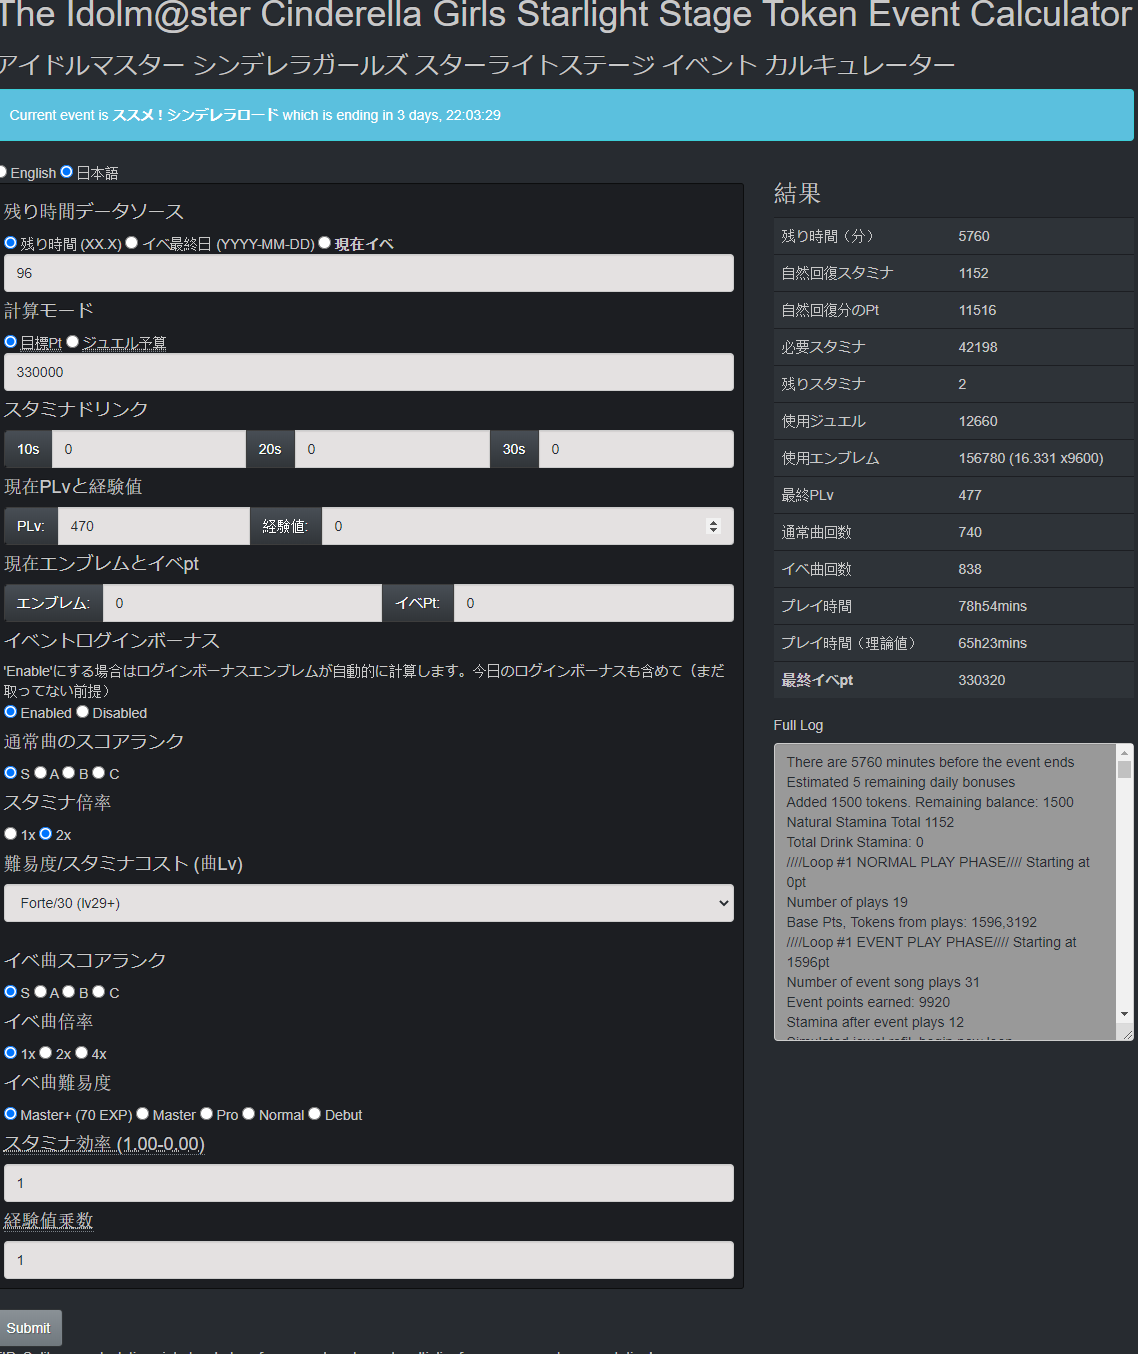The height and width of the screenshot is (1354, 1138).
Task: Click the プレイ時間 value 78h54mins
Action: pyautogui.click(x=993, y=606)
